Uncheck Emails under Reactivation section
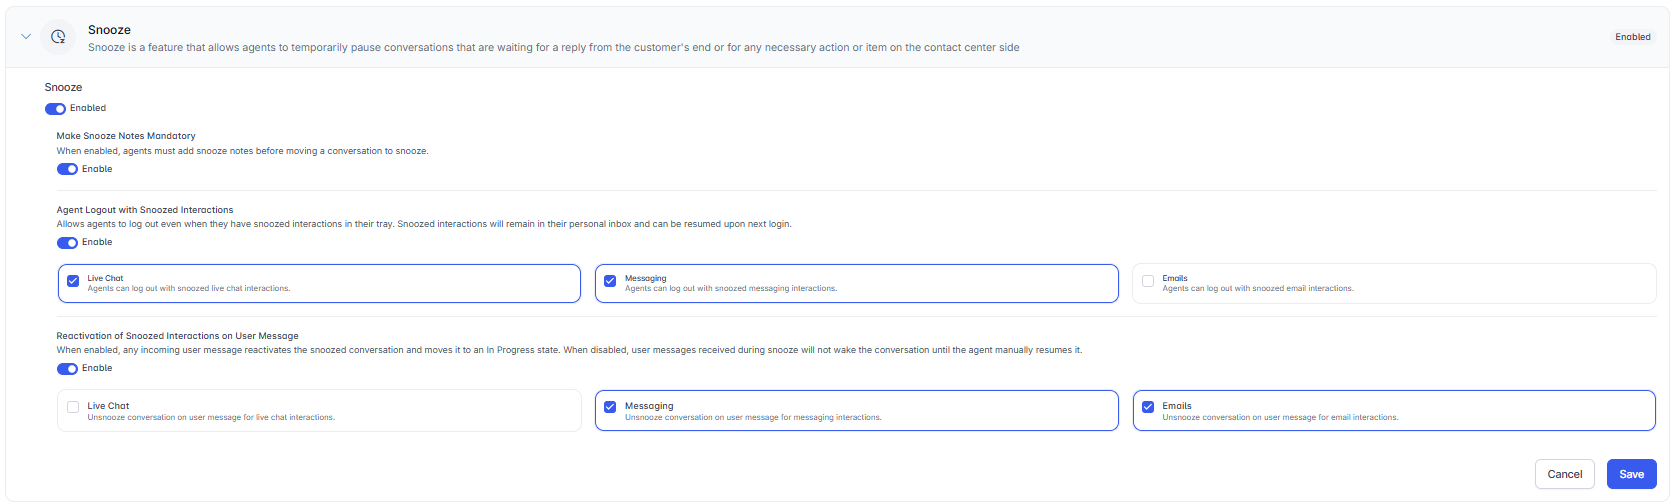Image resolution: width=1678 pixels, height=504 pixels. [x=1148, y=407]
